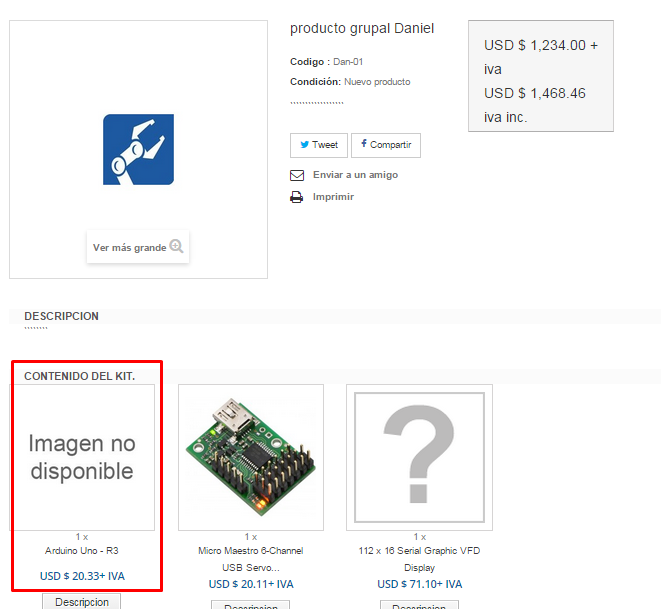
Task: Click the Facebook f icon
Action: [364, 144]
